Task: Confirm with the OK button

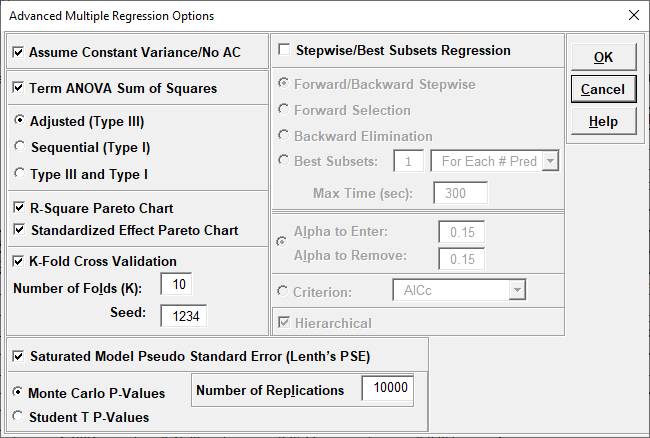Action: 603,57
